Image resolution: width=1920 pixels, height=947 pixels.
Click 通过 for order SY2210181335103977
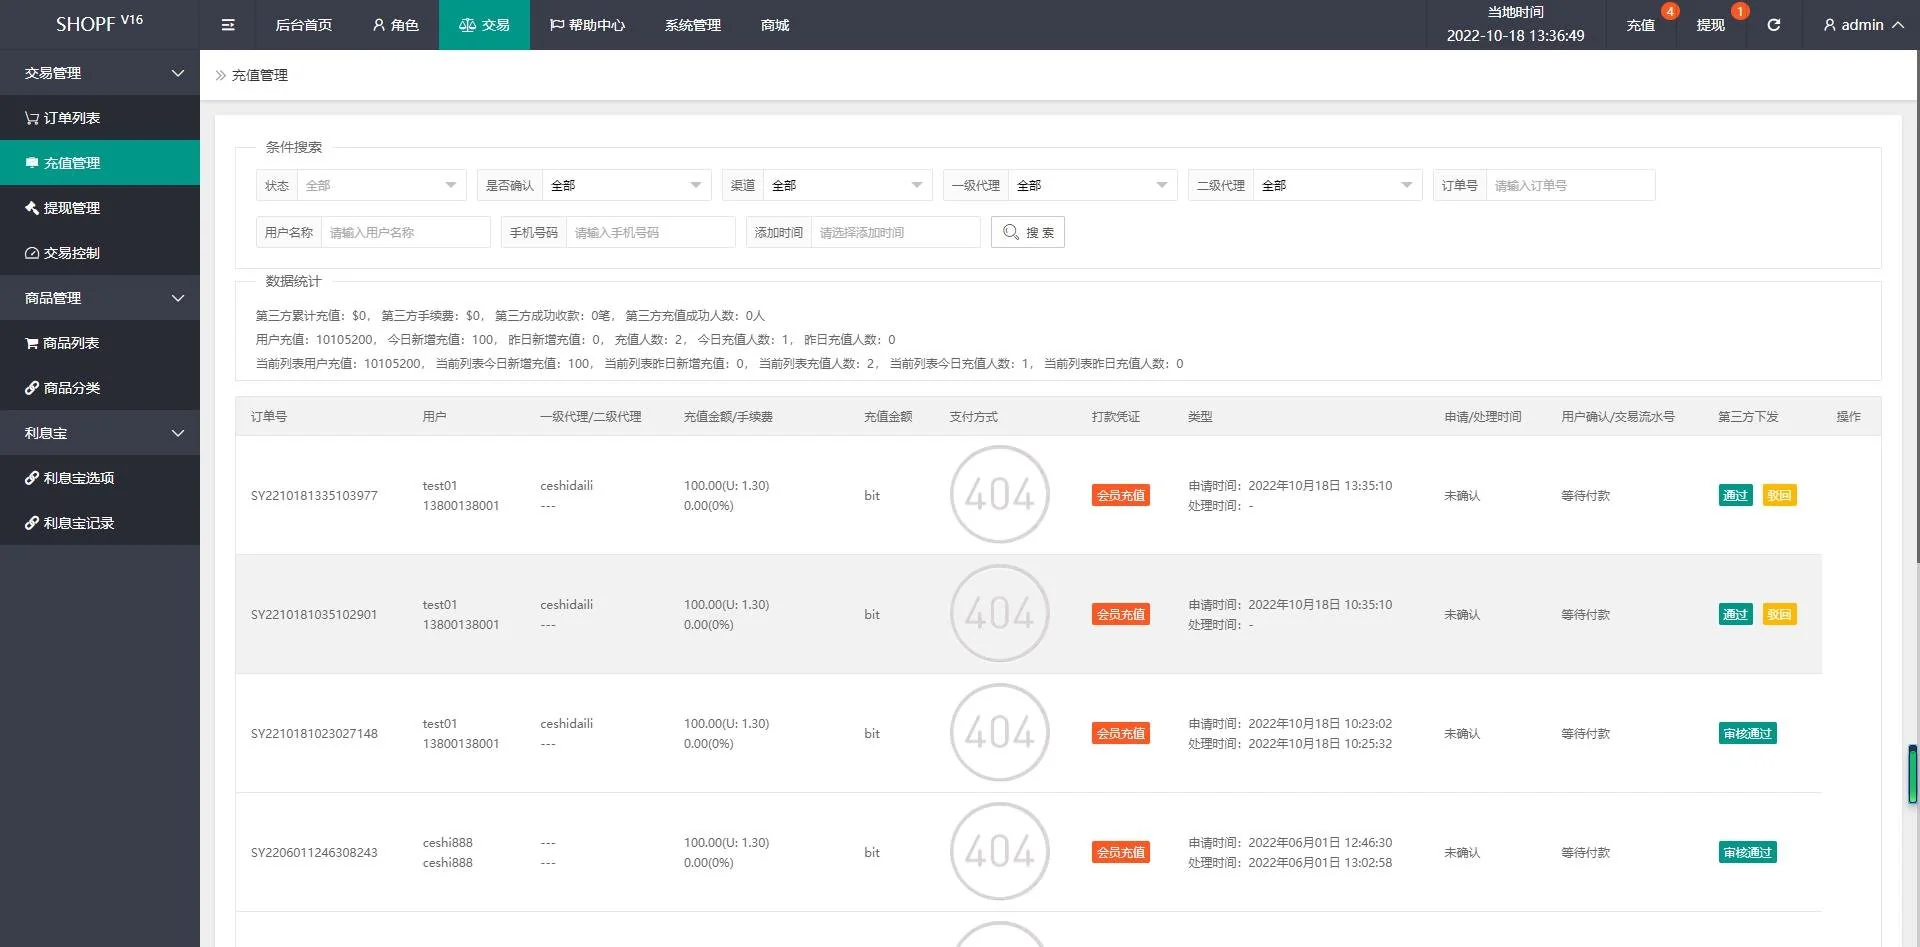tap(1735, 495)
